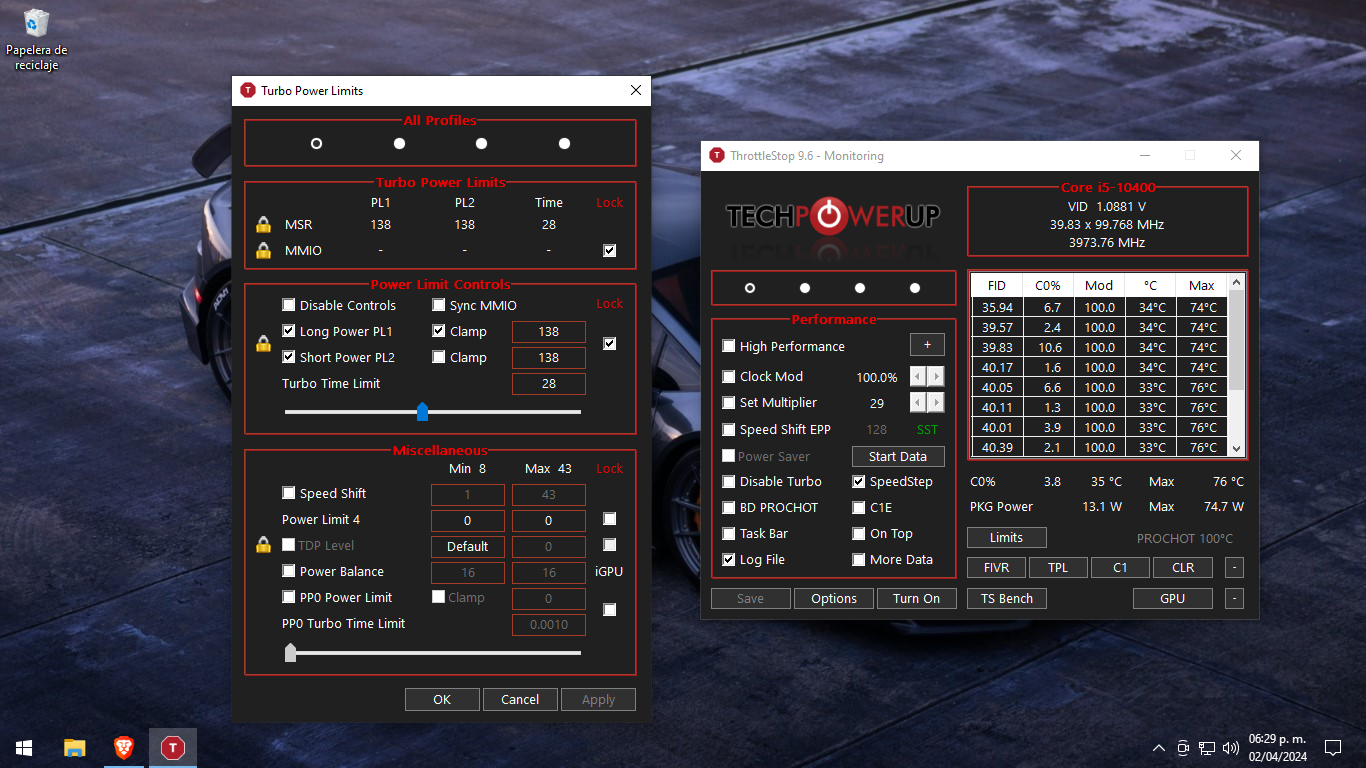
Task: Open the TPL window button
Action: point(1058,568)
